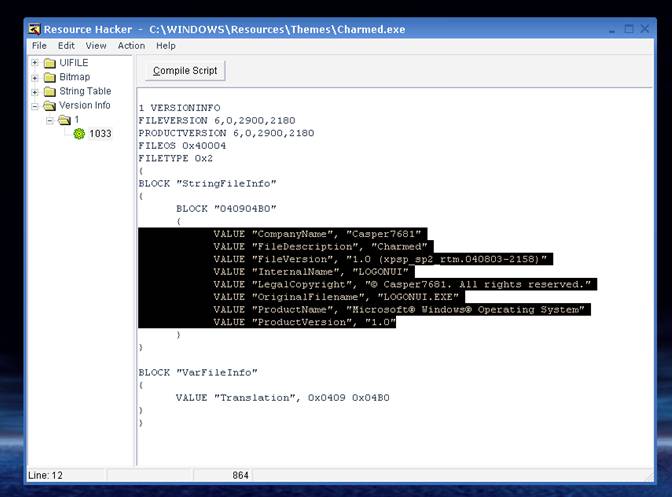Image resolution: width=672 pixels, height=497 pixels.
Task: Open the File menu
Action: coord(39,46)
